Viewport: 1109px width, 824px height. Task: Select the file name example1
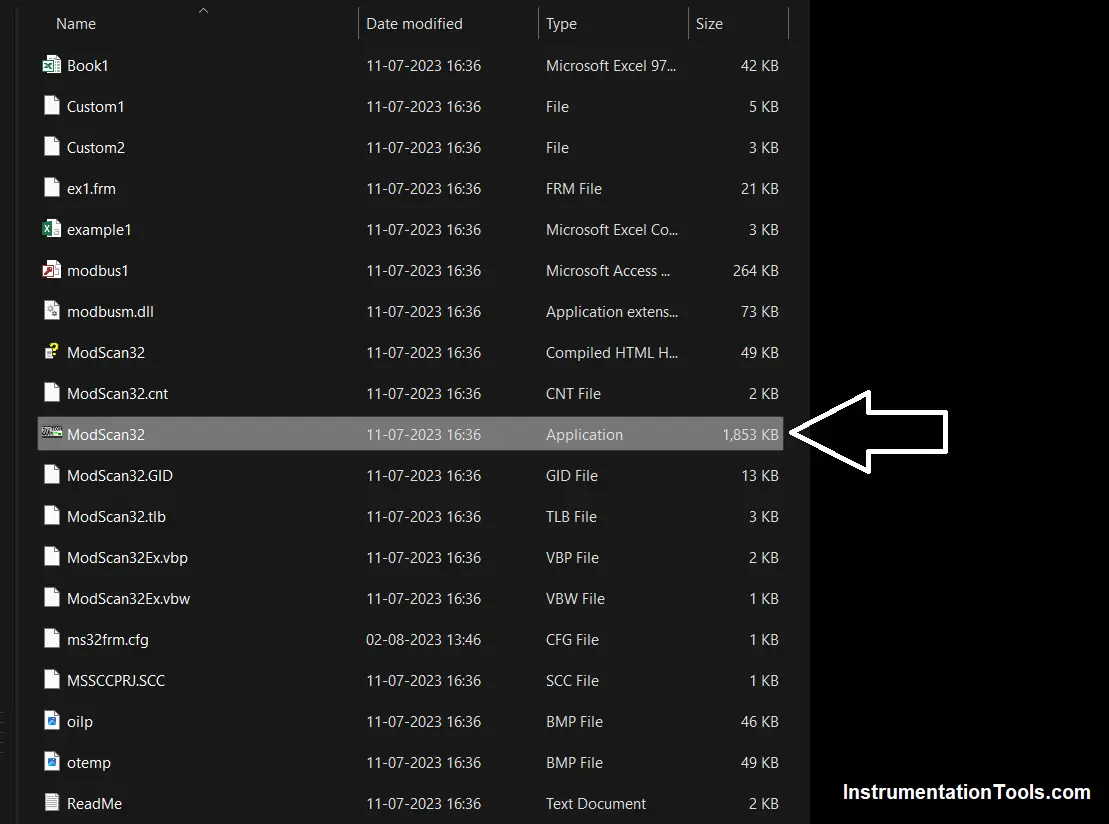coord(99,230)
